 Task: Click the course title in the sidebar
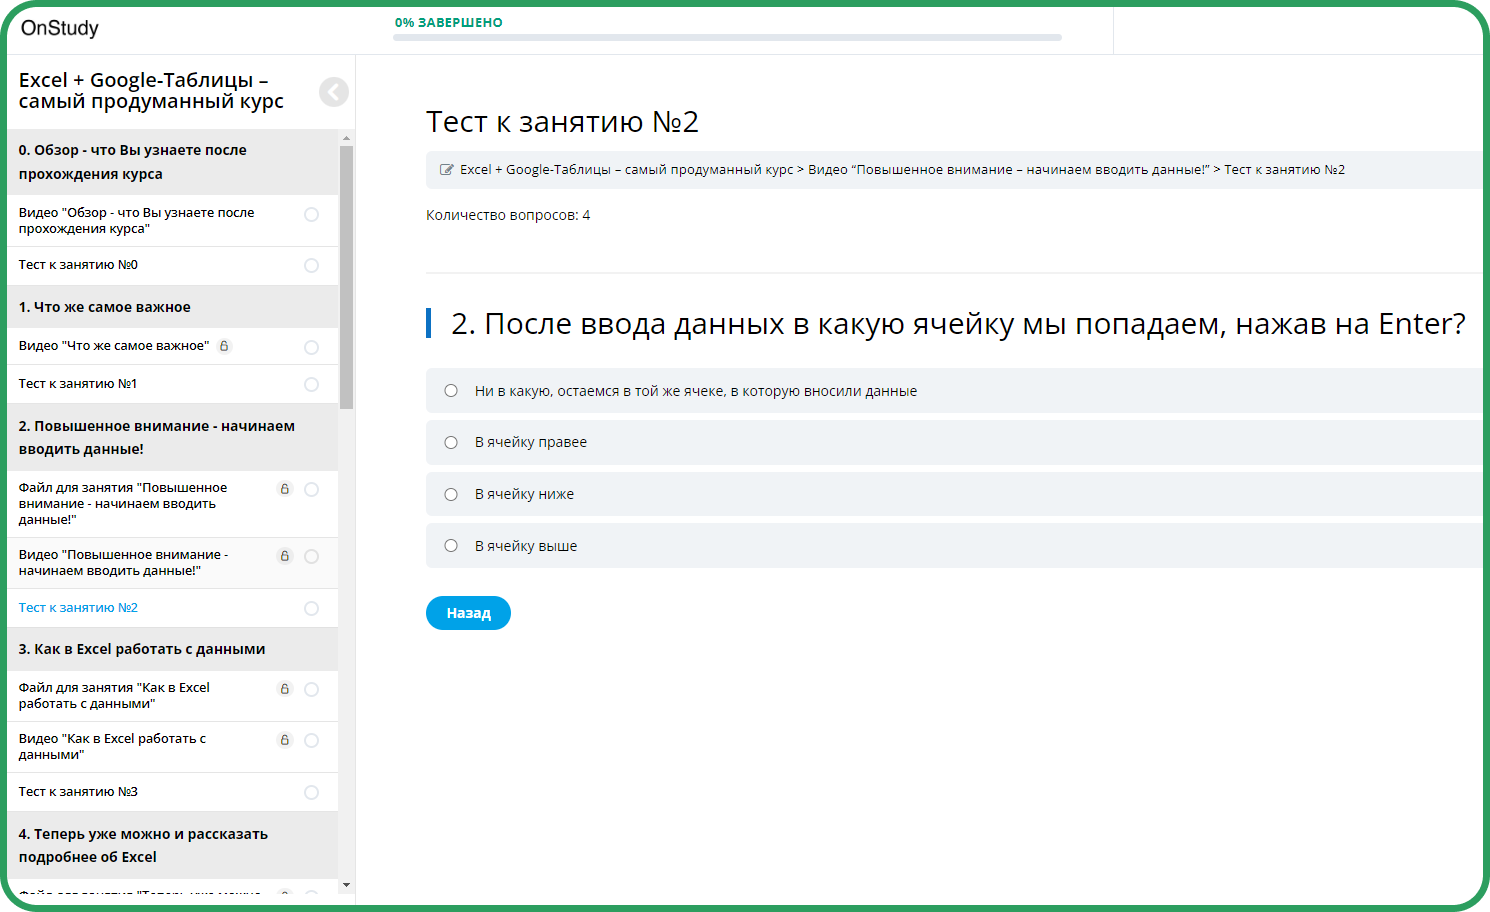click(151, 91)
